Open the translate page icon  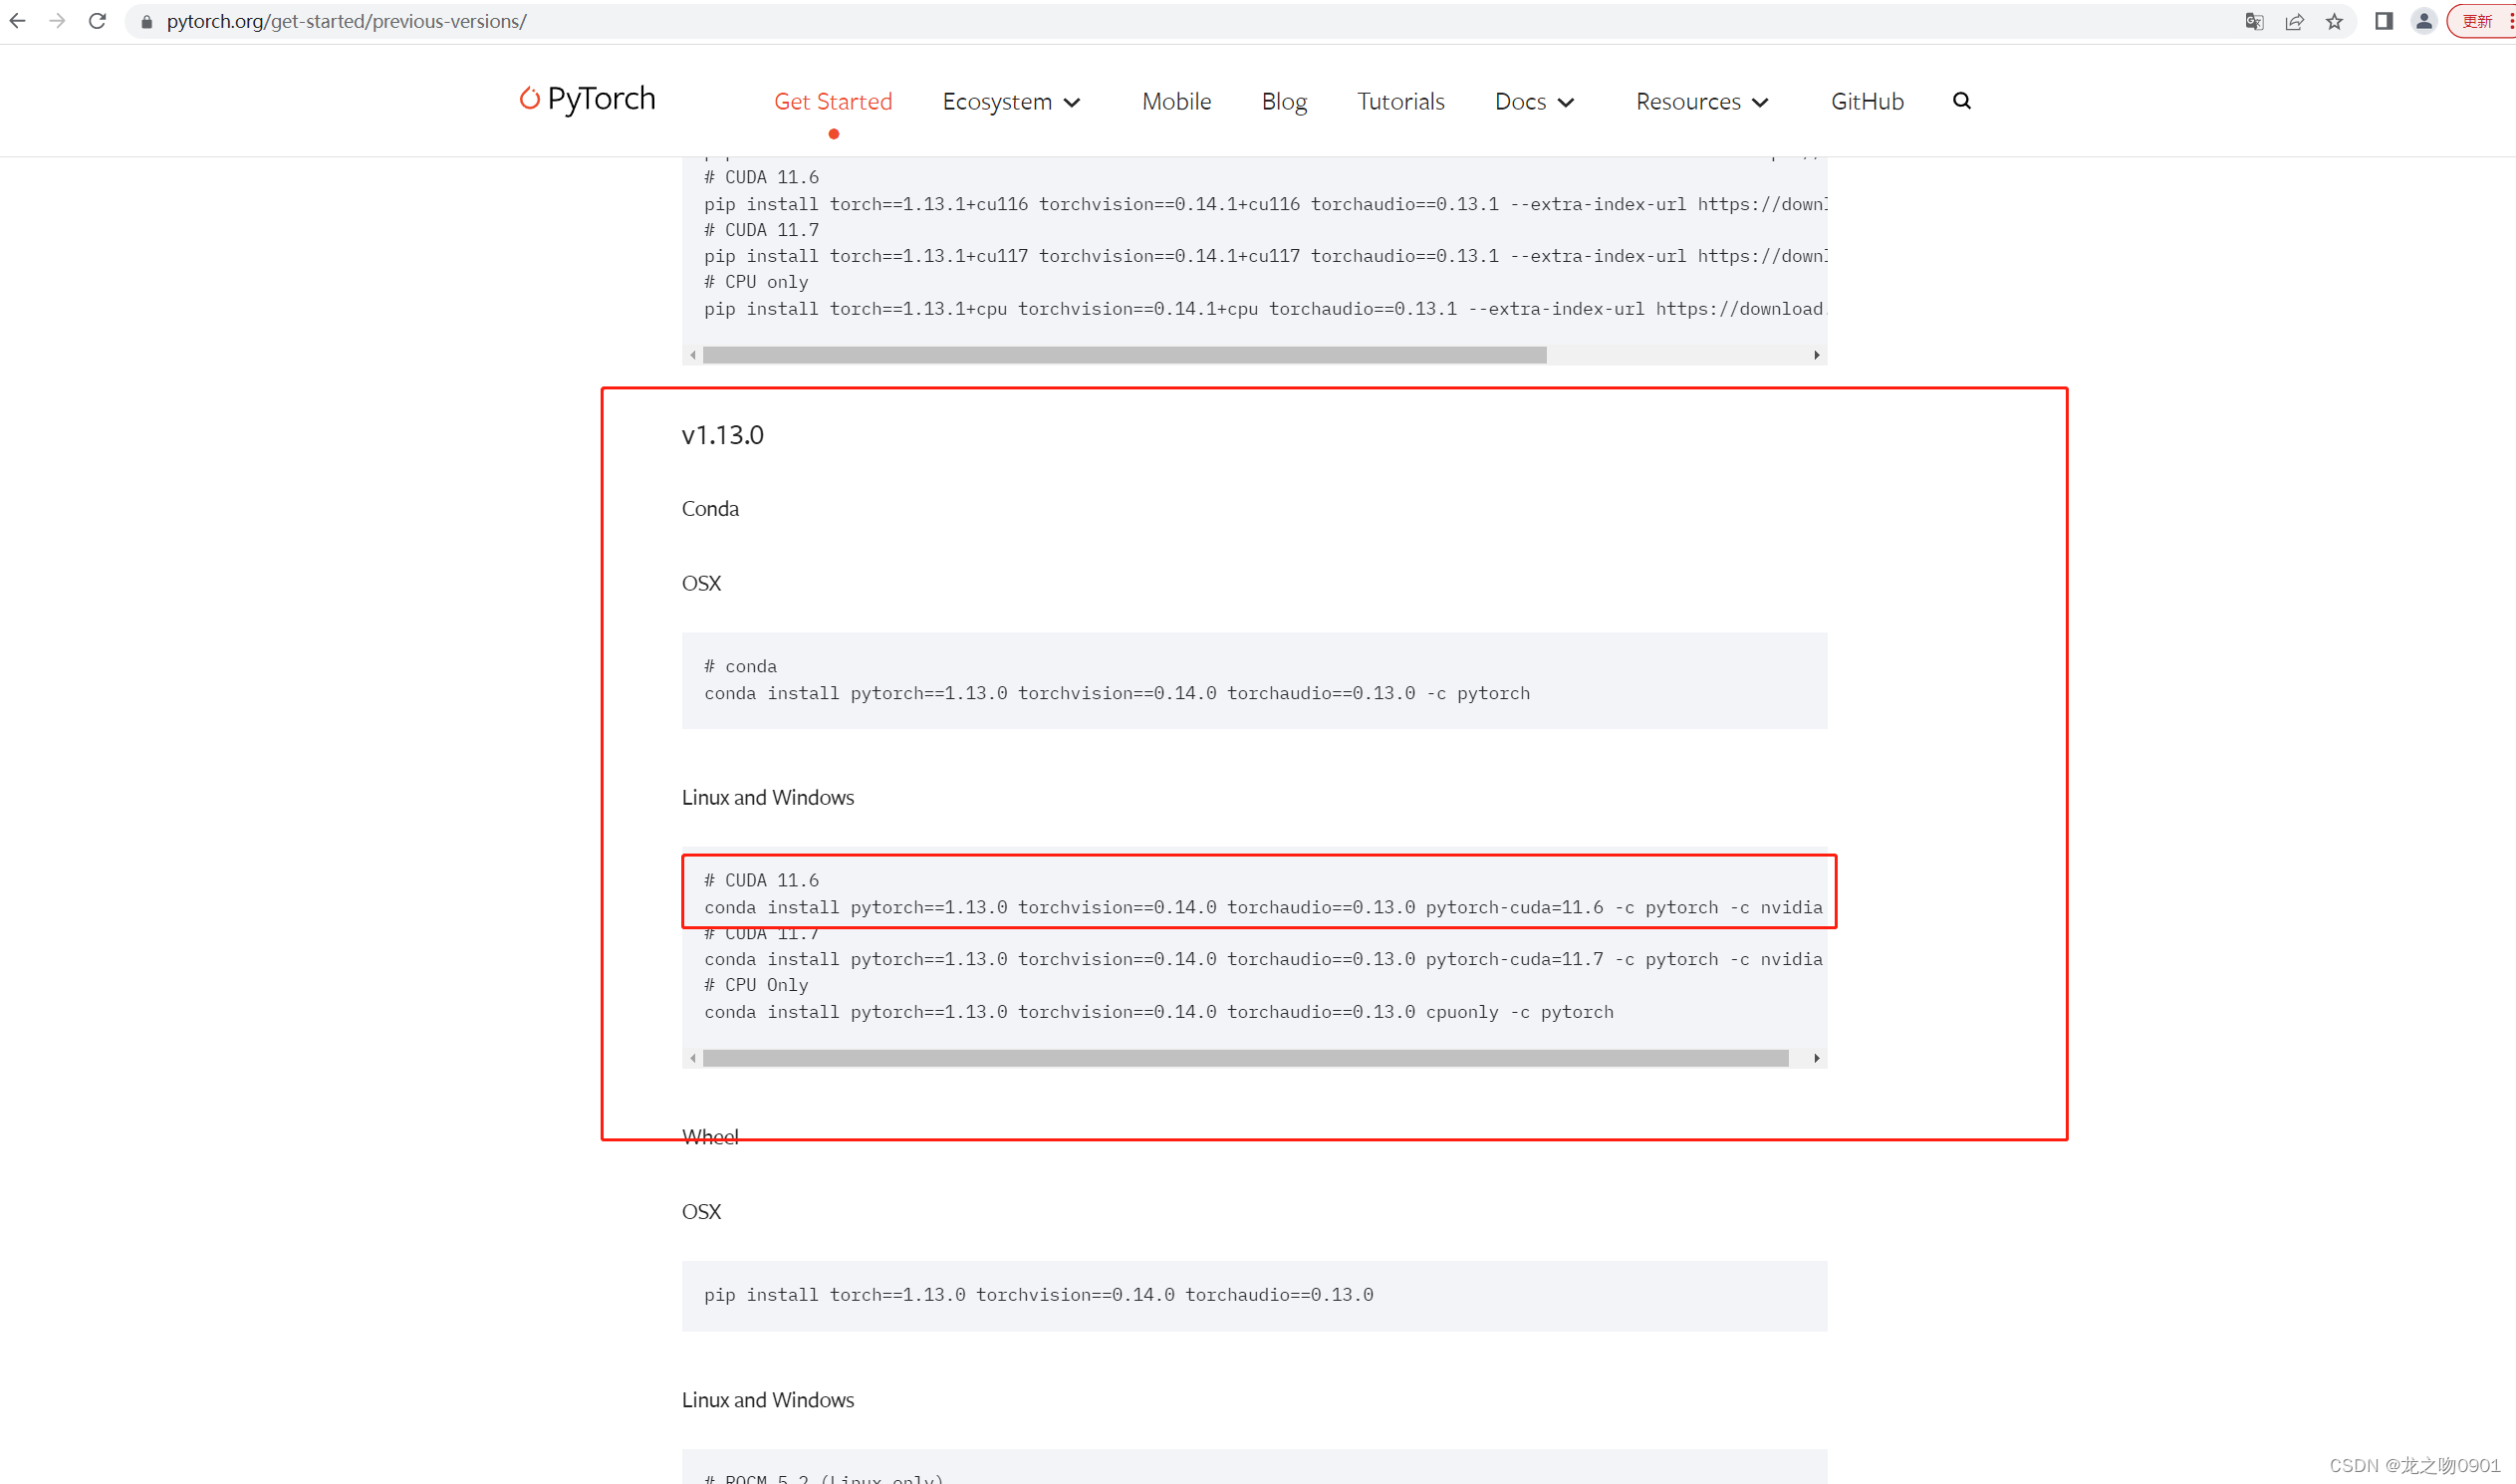[2254, 22]
